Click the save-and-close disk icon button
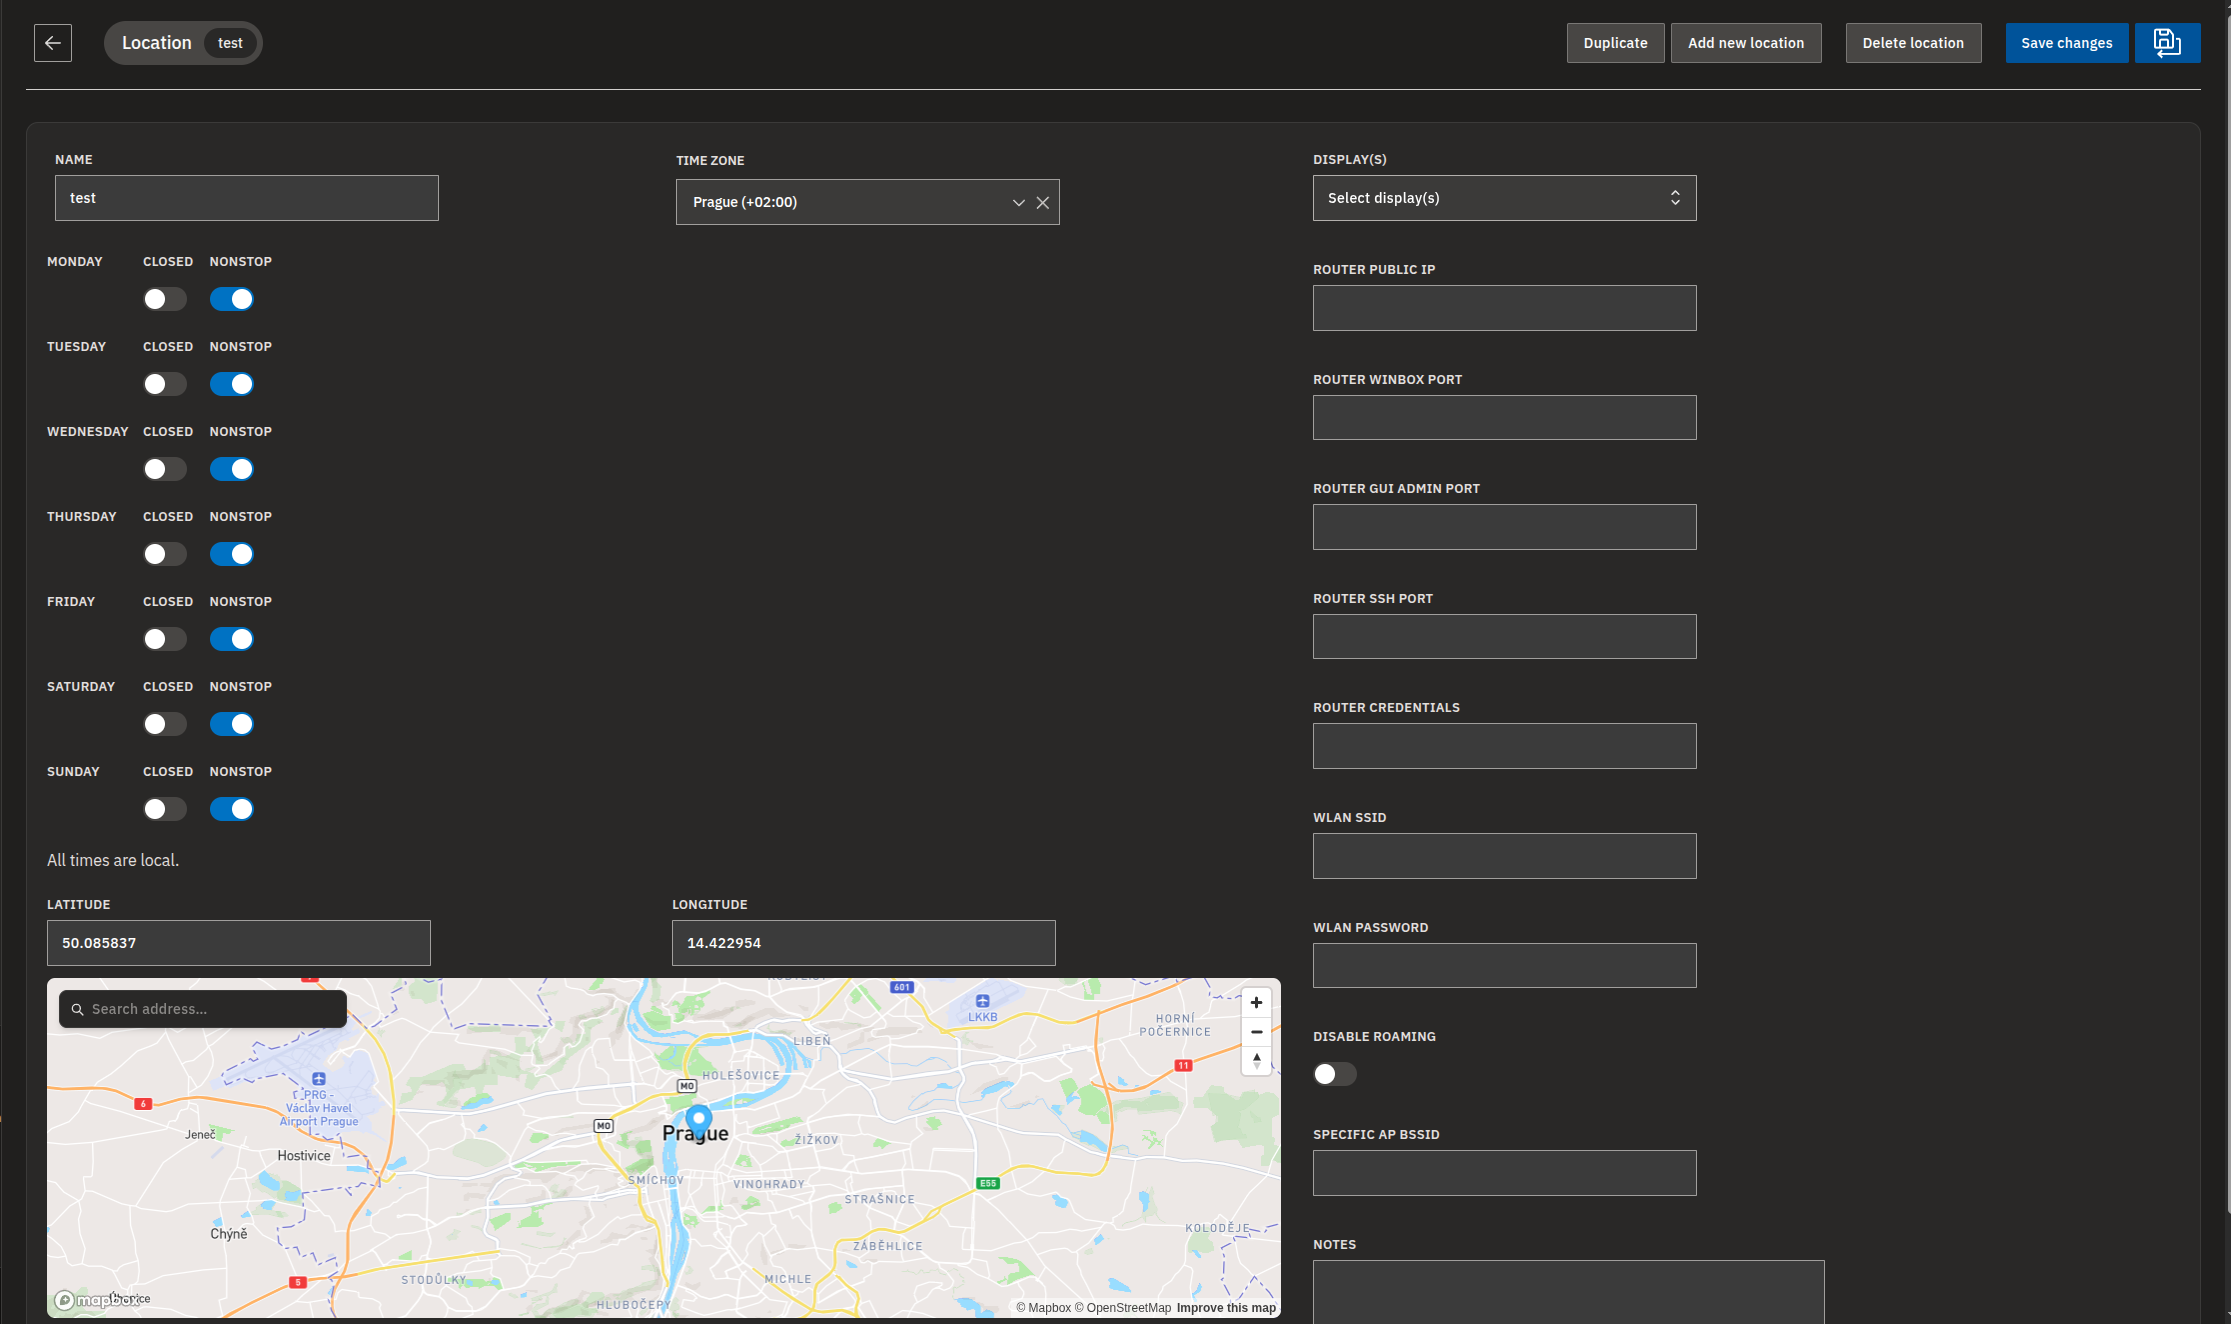Screen dimensions: 2231x1324 coord(2167,43)
